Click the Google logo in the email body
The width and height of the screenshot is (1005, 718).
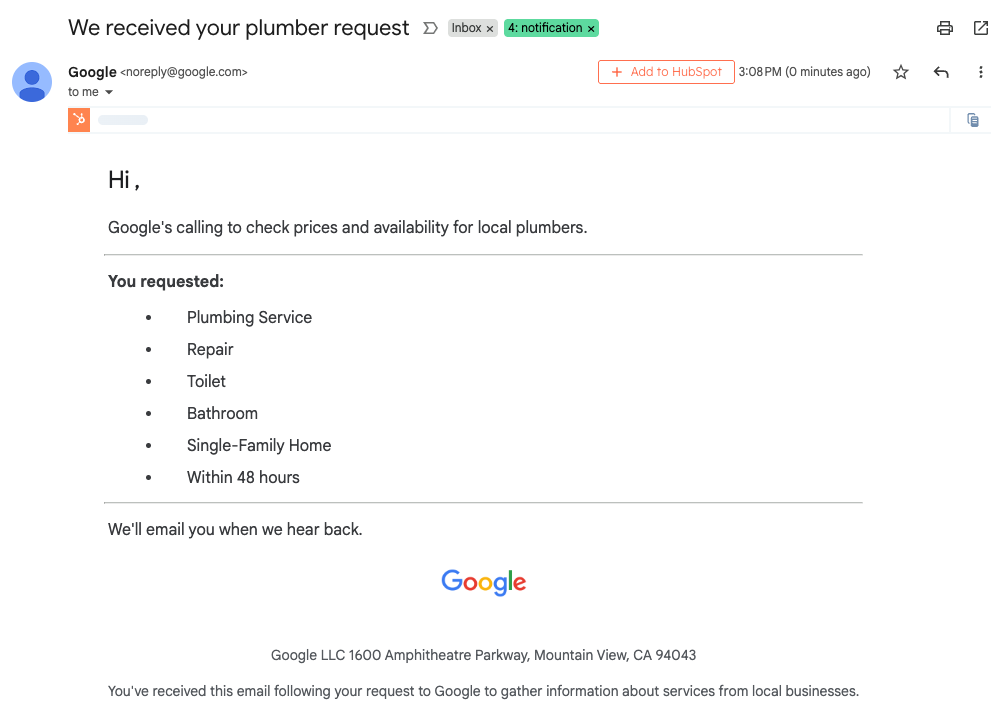(483, 582)
